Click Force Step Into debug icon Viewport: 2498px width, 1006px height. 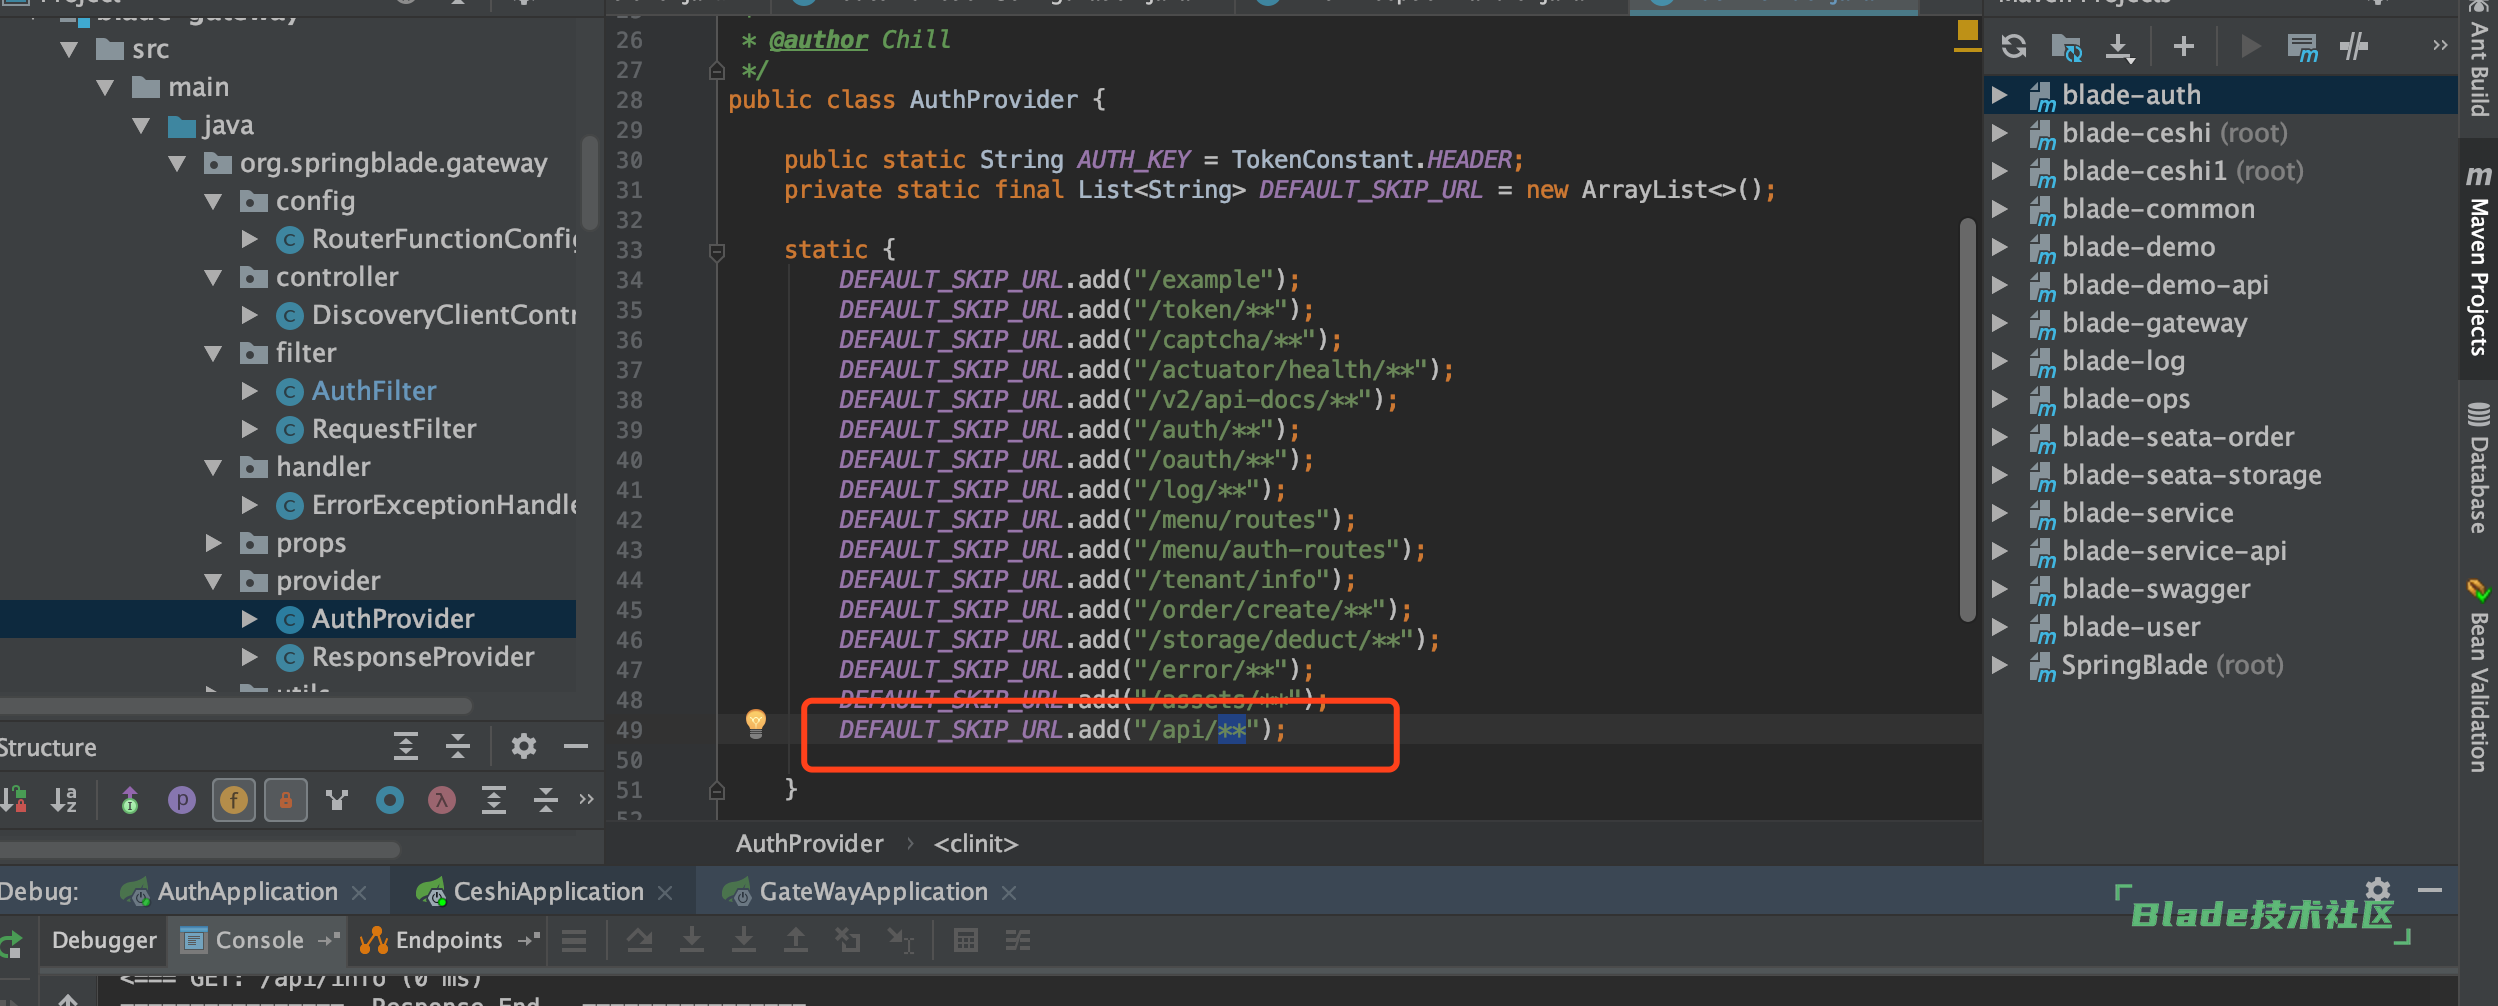coord(744,940)
